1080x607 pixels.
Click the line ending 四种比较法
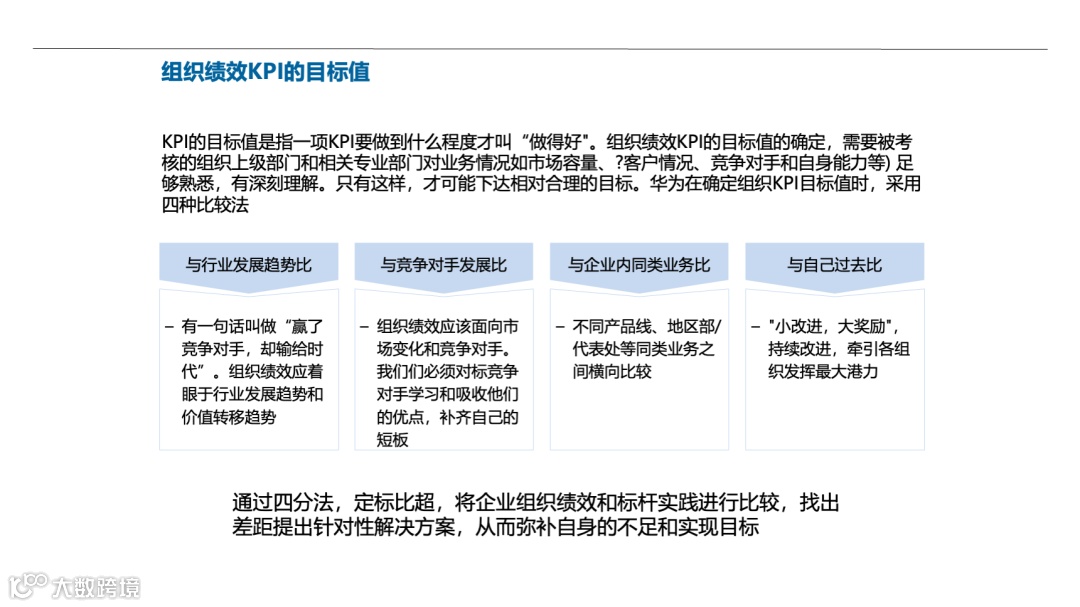[205, 205]
